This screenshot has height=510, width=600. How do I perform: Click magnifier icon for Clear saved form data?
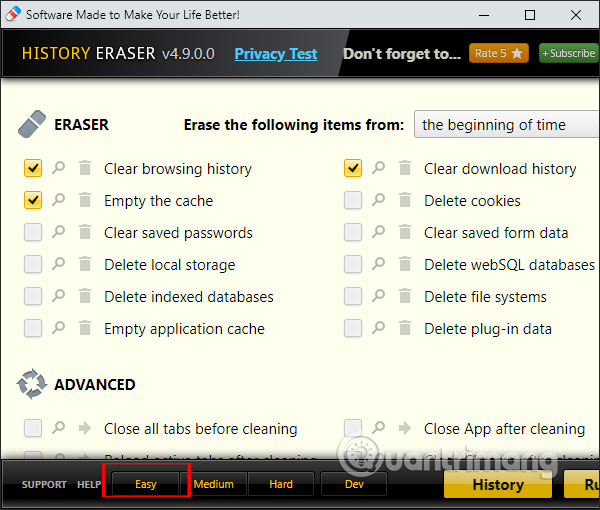click(378, 232)
